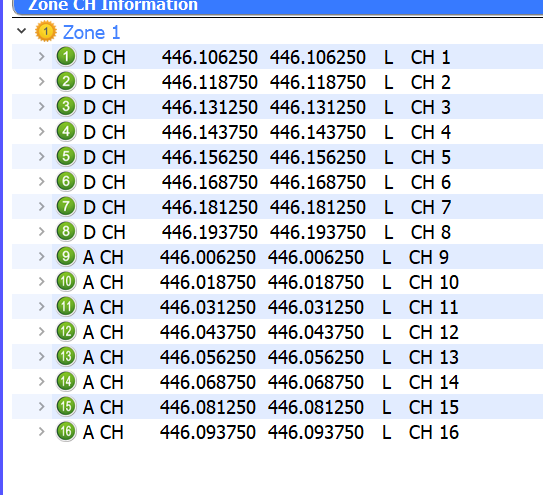
Task: Click the green number 9 channel icon
Action: tap(66, 257)
